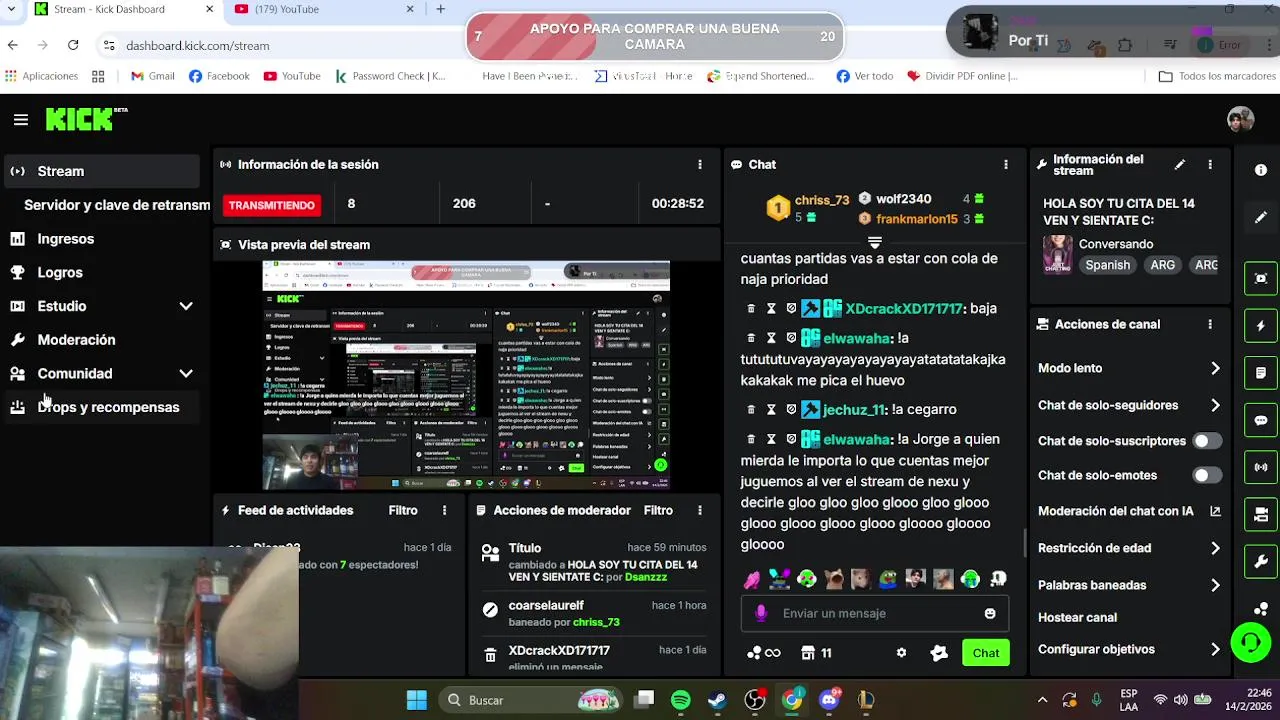The image size is (1280, 720).
Task: Expand Chat de solo-seguidores options
Action: pos(1215,405)
